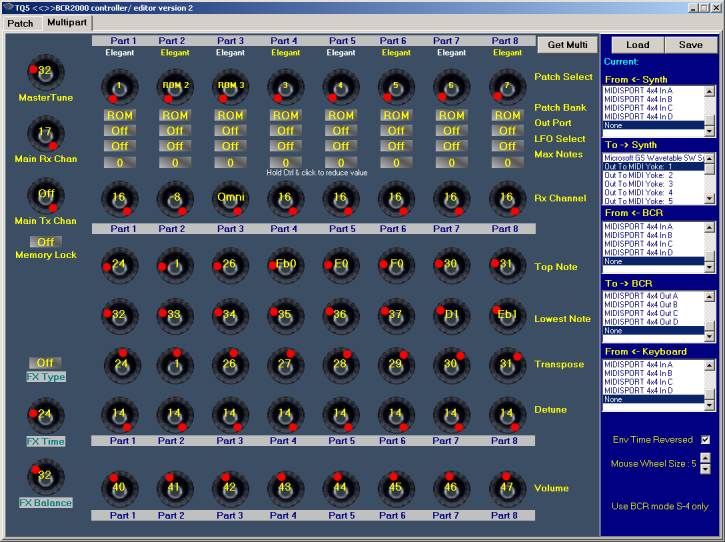The image size is (725, 542).
Task: Click the Main Tx Chan knob
Action: (x=45, y=195)
